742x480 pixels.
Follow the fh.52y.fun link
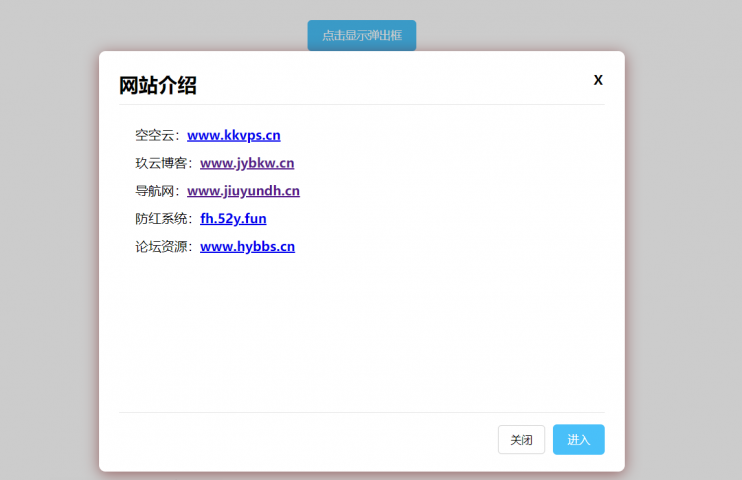233,219
